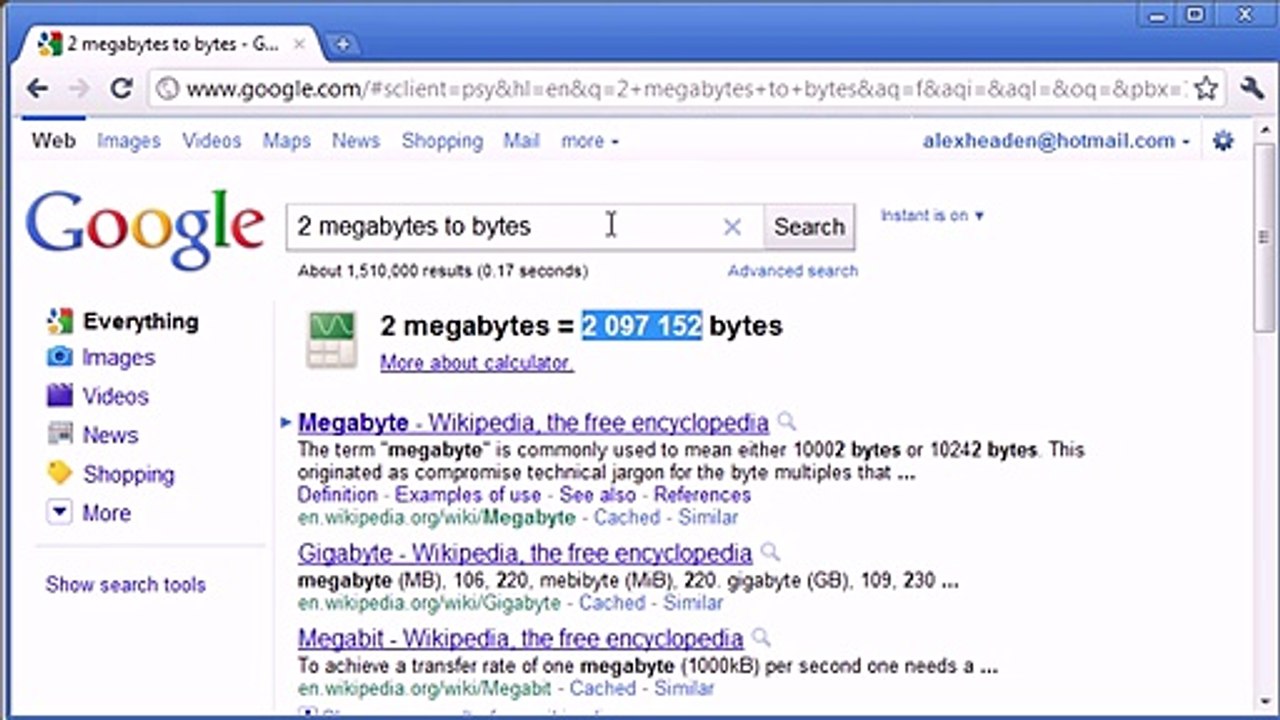
Task: Open Similar link for Megabyte result
Action: pos(708,518)
